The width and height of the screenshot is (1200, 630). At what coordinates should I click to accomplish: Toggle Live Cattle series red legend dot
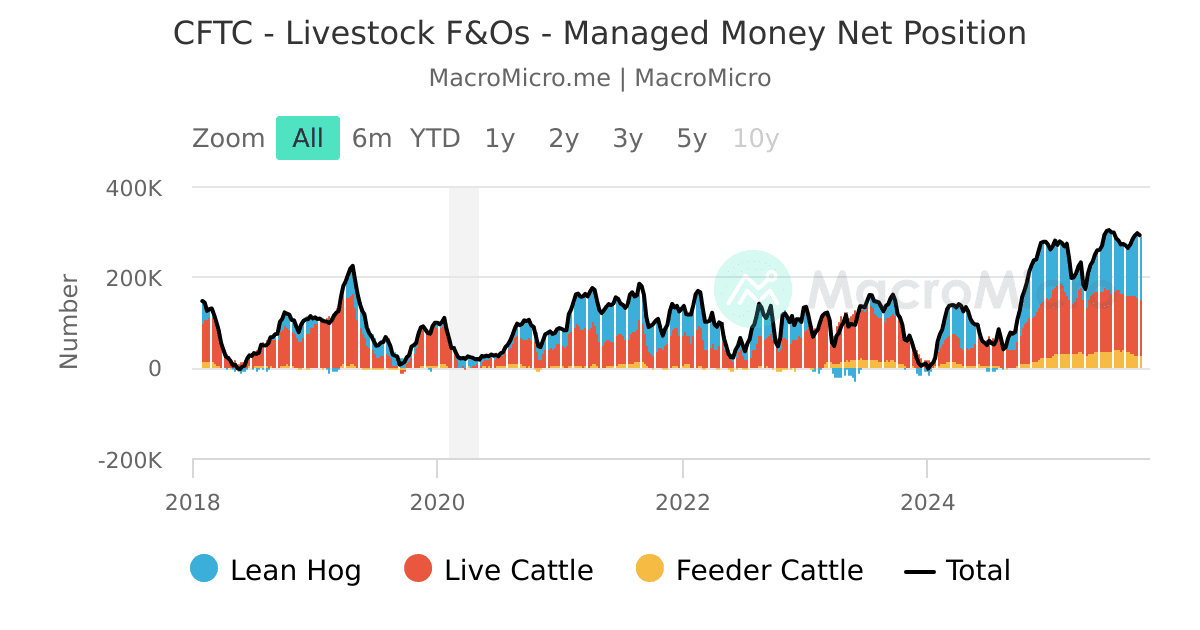point(418,569)
